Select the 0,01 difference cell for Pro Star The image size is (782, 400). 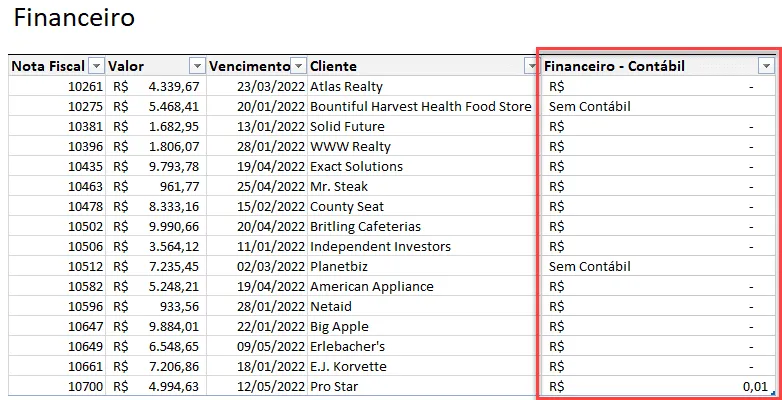point(658,386)
